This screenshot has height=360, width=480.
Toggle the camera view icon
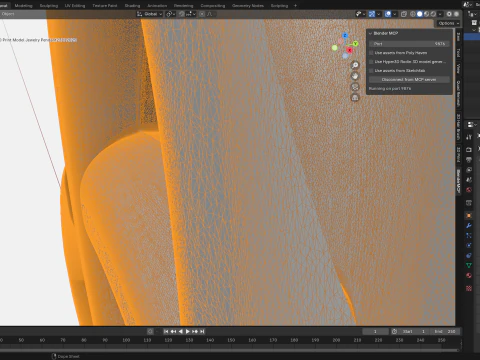point(355,87)
